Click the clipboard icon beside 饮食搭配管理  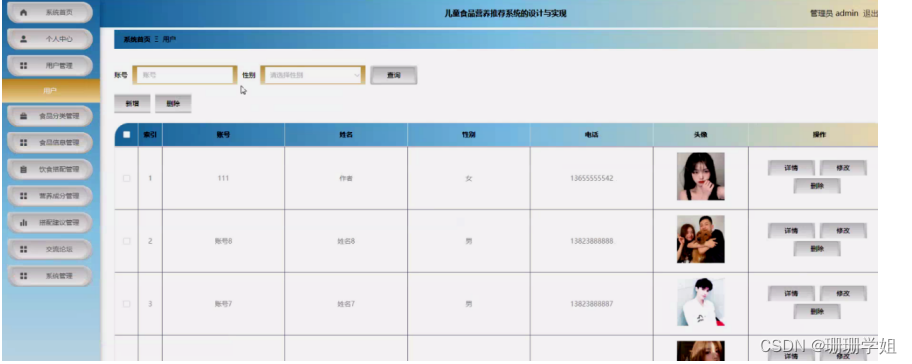tap(24, 169)
